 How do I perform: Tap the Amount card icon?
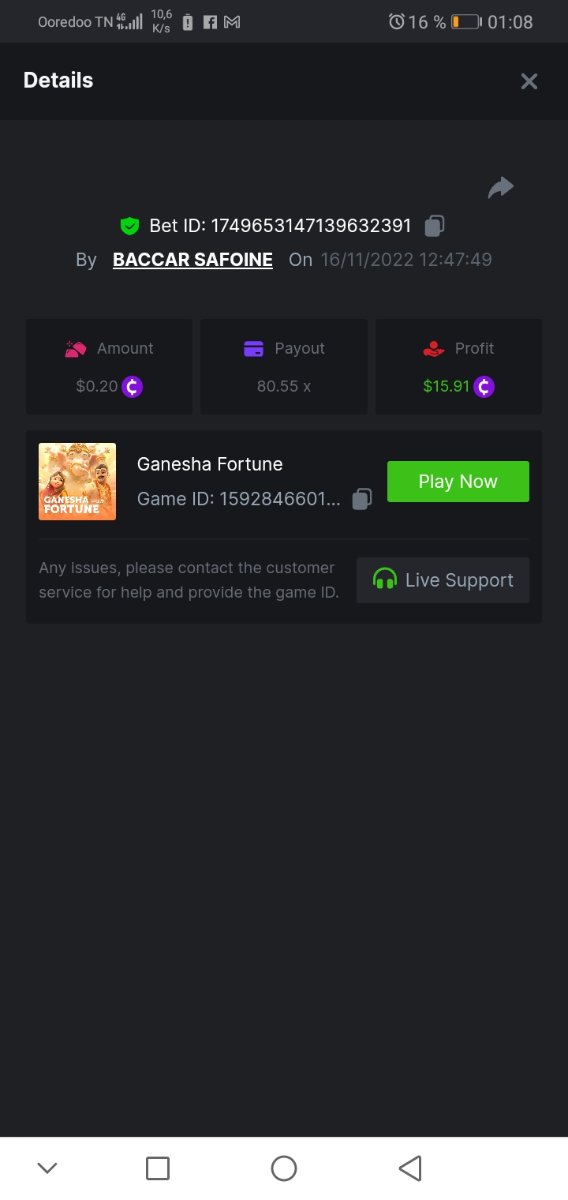pos(76,349)
